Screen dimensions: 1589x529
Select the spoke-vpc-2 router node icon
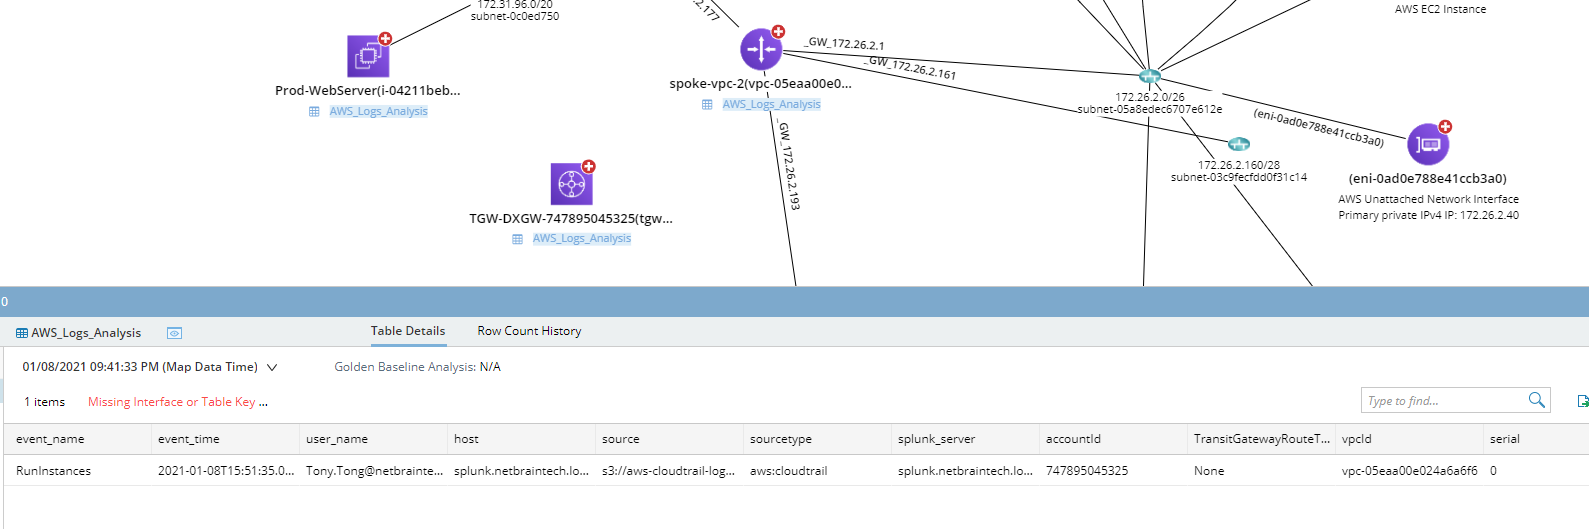pos(761,49)
